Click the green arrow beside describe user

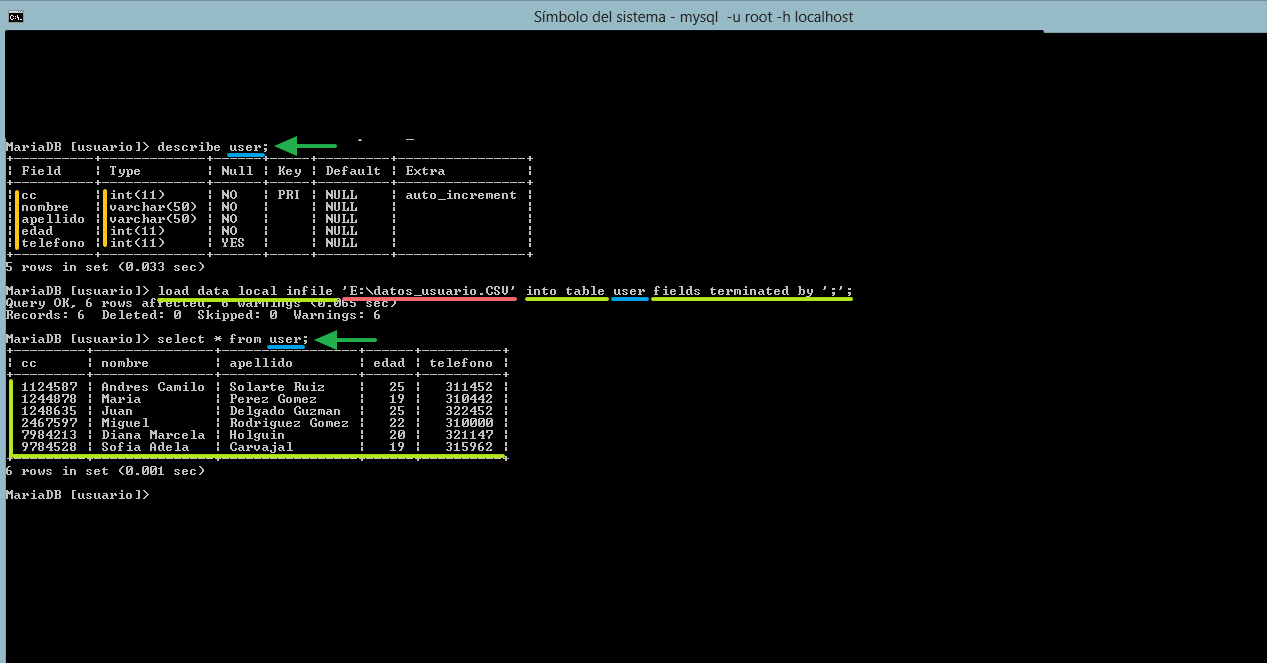coord(305,147)
